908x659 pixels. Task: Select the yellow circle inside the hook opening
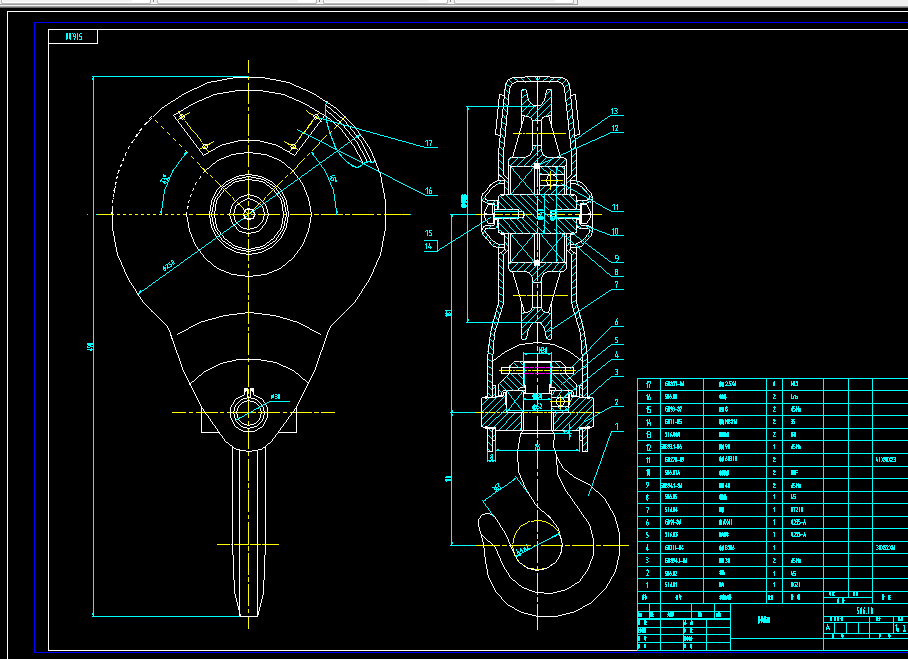537,545
